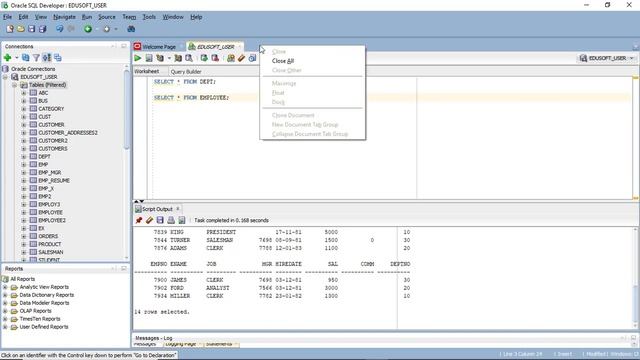640x360 pixels.
Task: Click the Forward navigation icon
Action: click(x=107, y=29)
